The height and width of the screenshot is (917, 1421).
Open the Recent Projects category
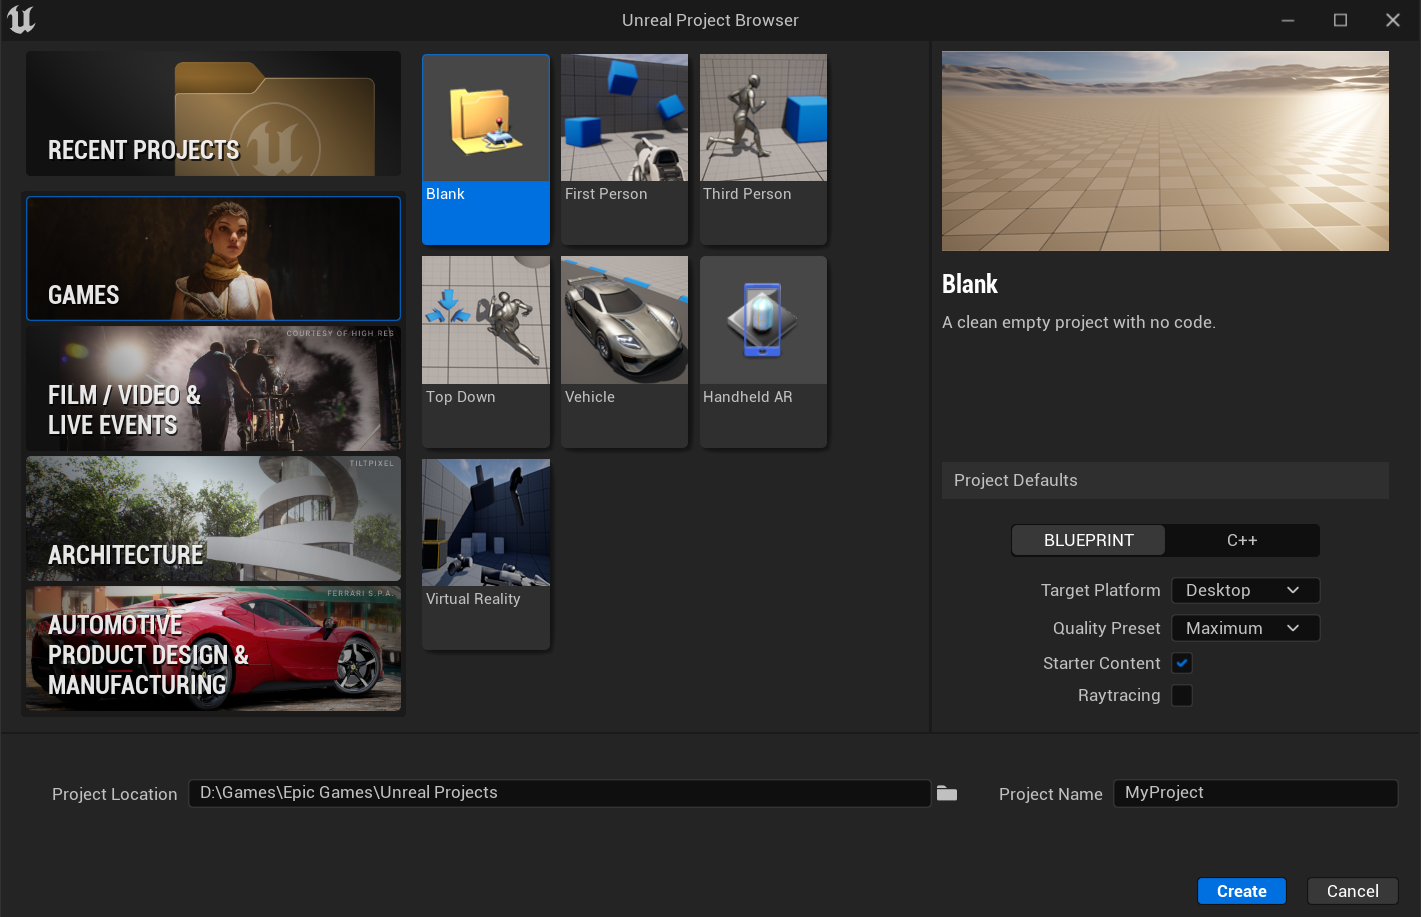point(213,114)
